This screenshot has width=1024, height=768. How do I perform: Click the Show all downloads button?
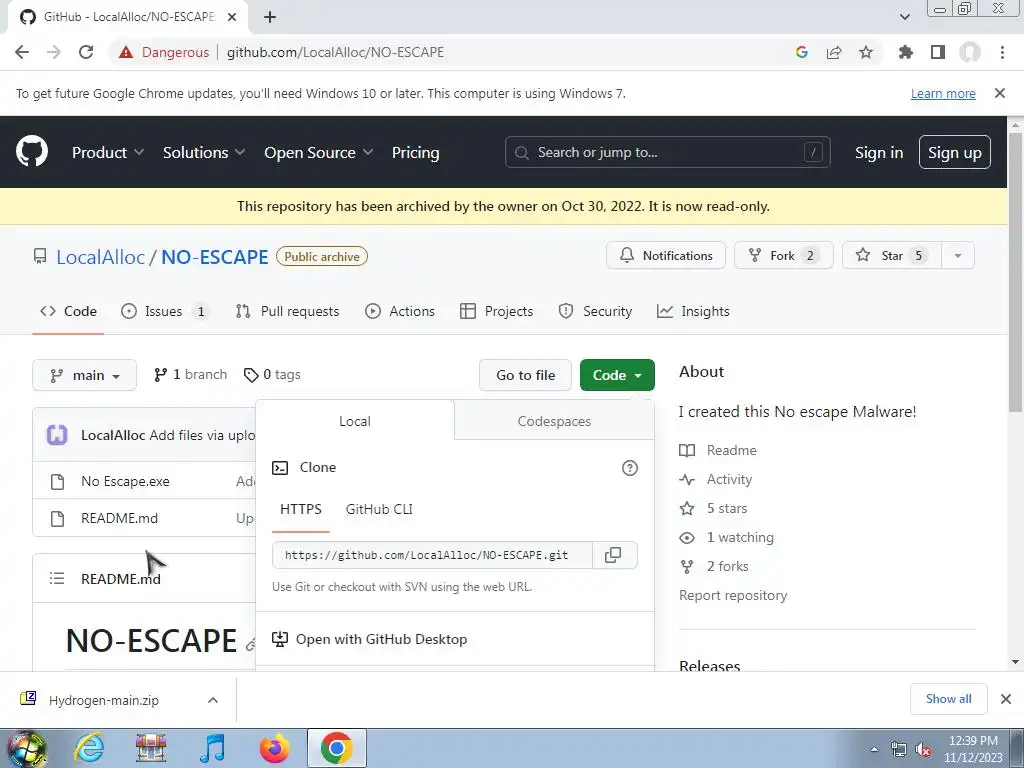948,699
